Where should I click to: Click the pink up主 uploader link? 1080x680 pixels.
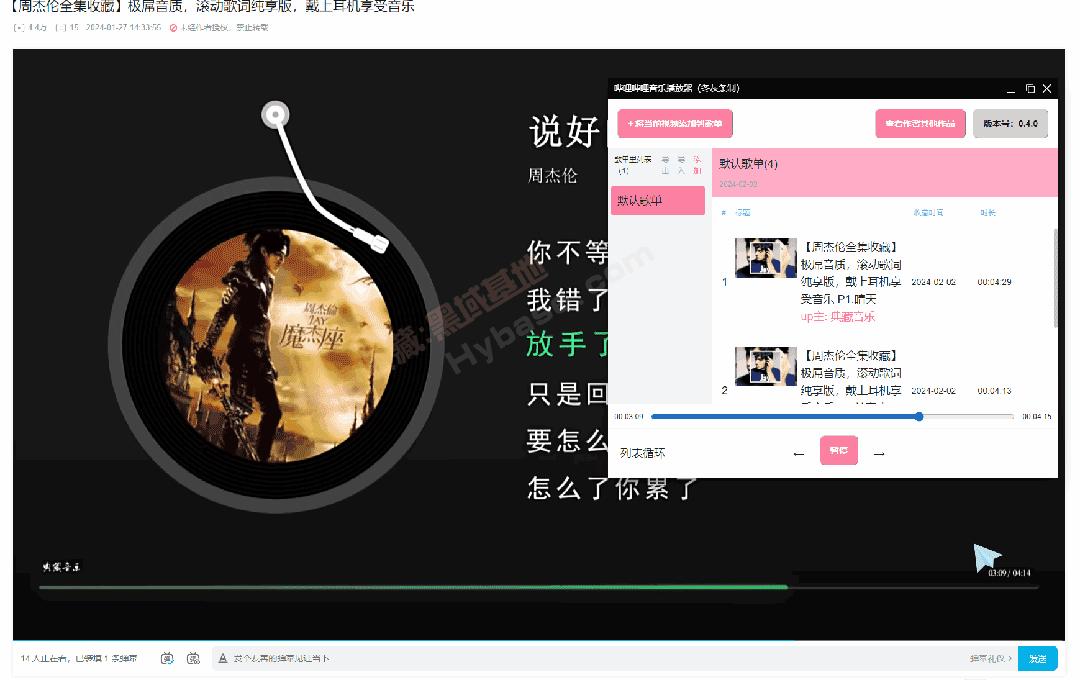pyautogui.click(x=838, y=317)
